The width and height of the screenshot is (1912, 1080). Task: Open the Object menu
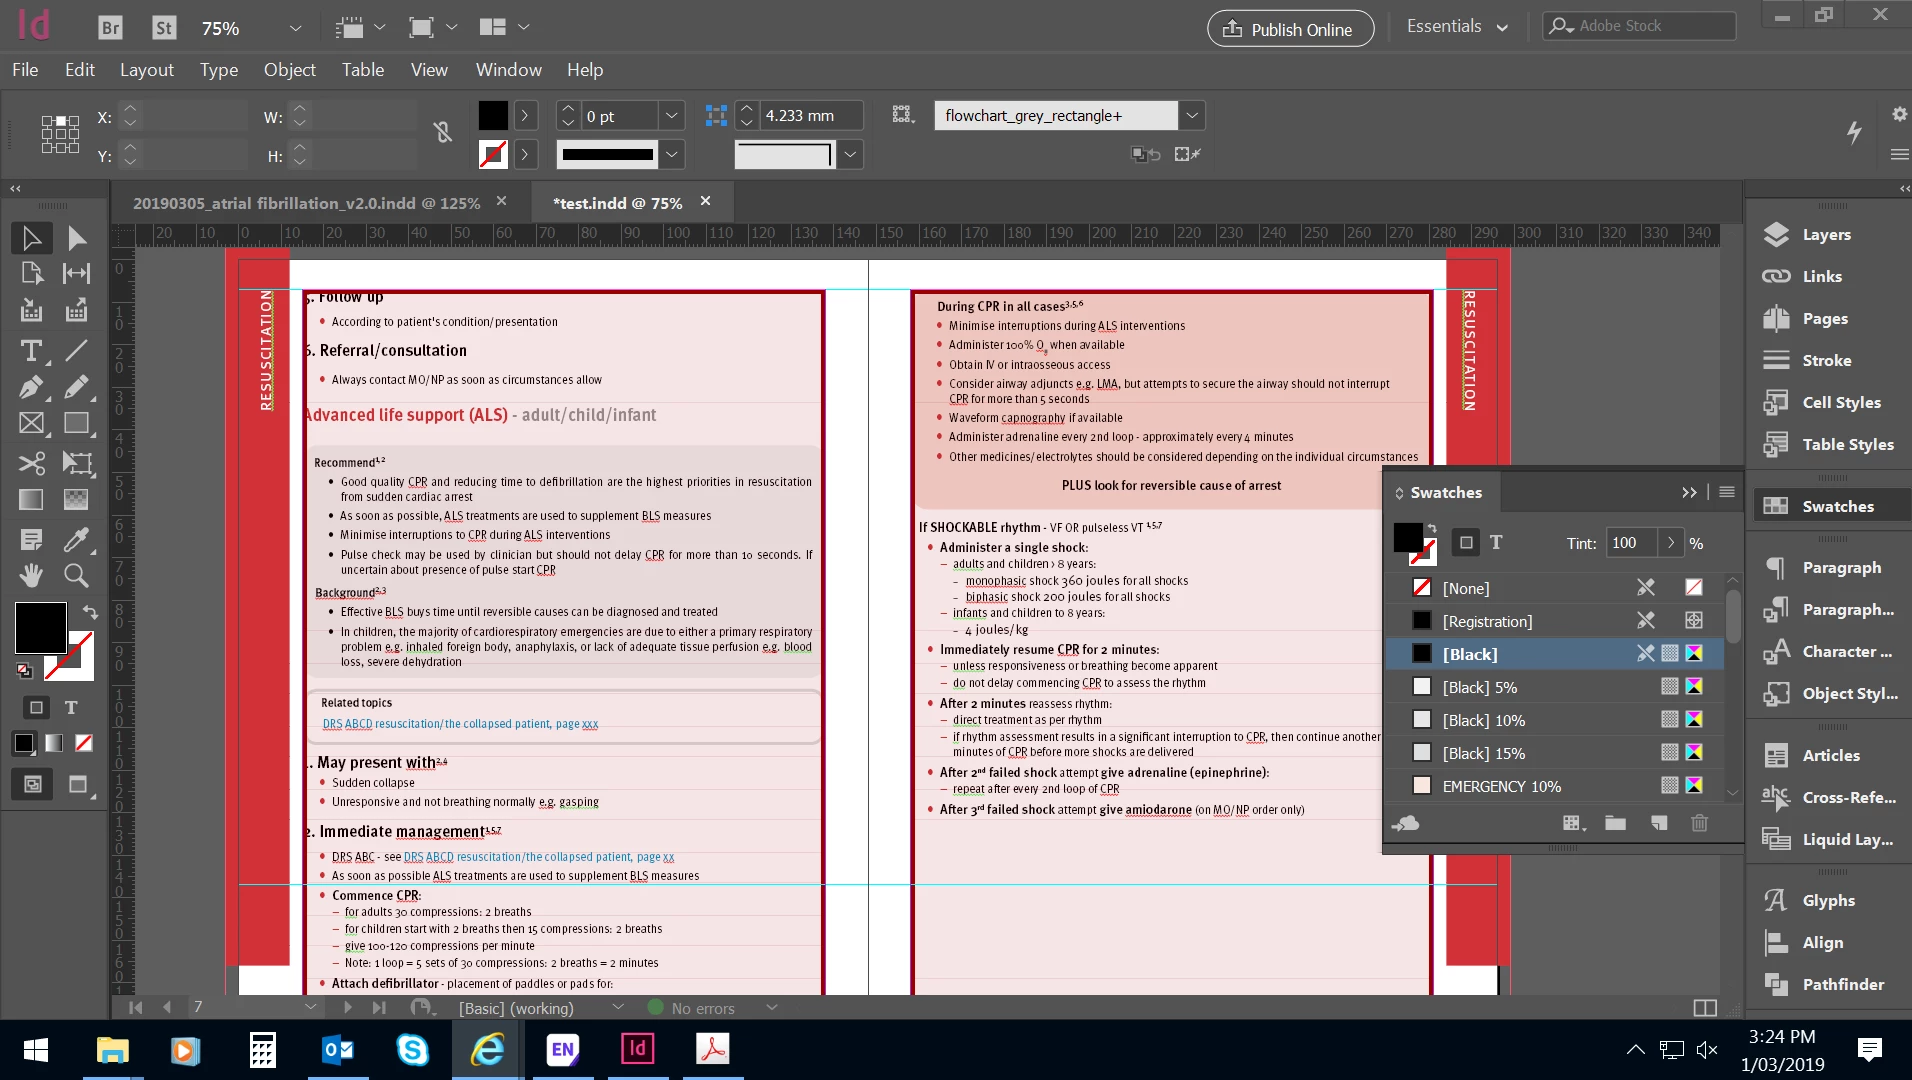[290, 69]
